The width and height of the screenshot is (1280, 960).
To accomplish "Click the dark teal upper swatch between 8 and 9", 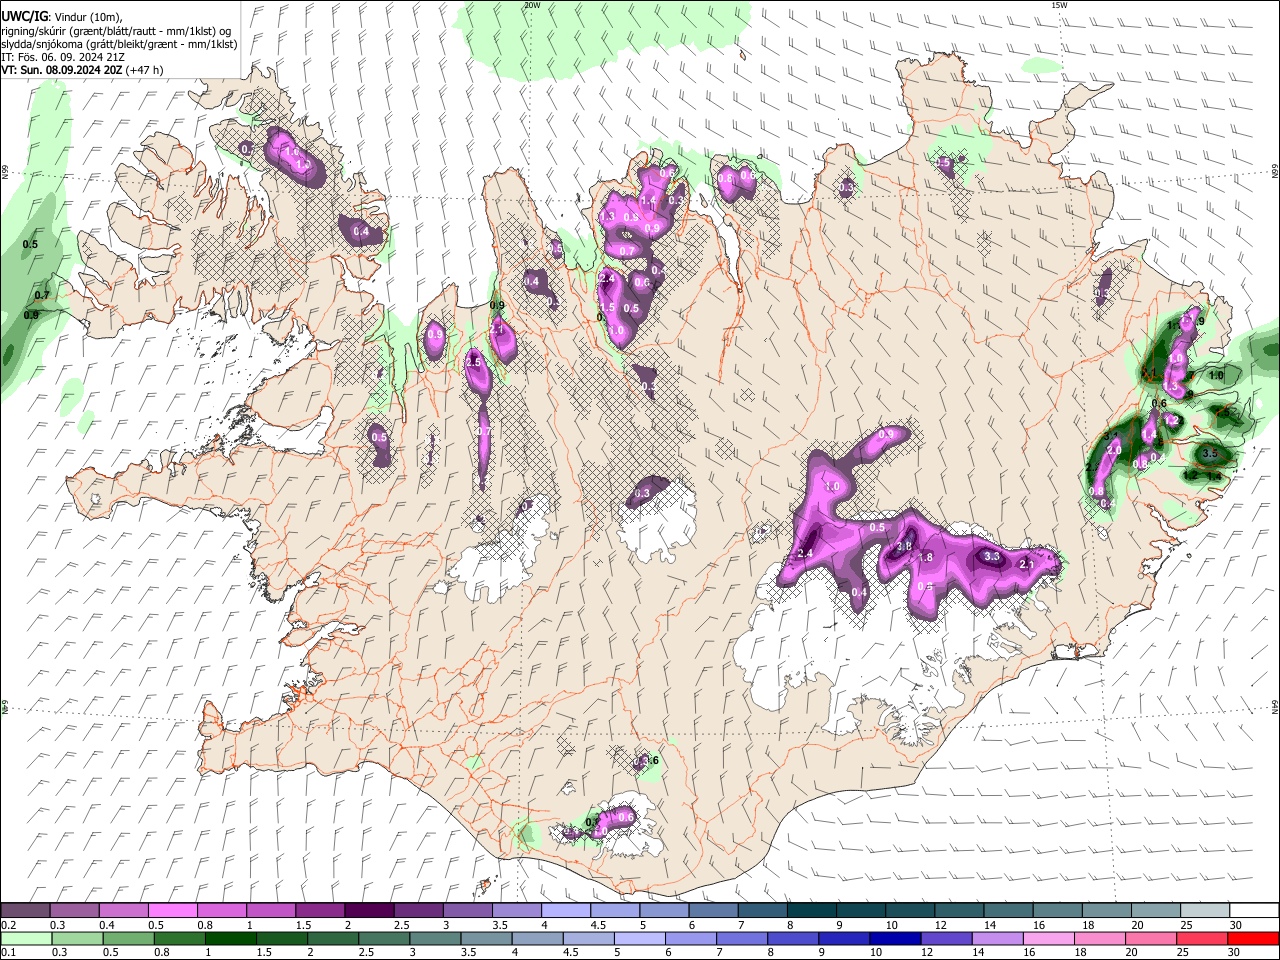I will 812,911.
